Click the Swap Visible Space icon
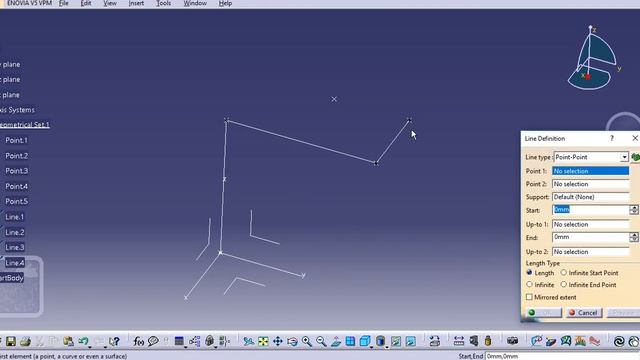The image size is (640, 360). [411, 341]
